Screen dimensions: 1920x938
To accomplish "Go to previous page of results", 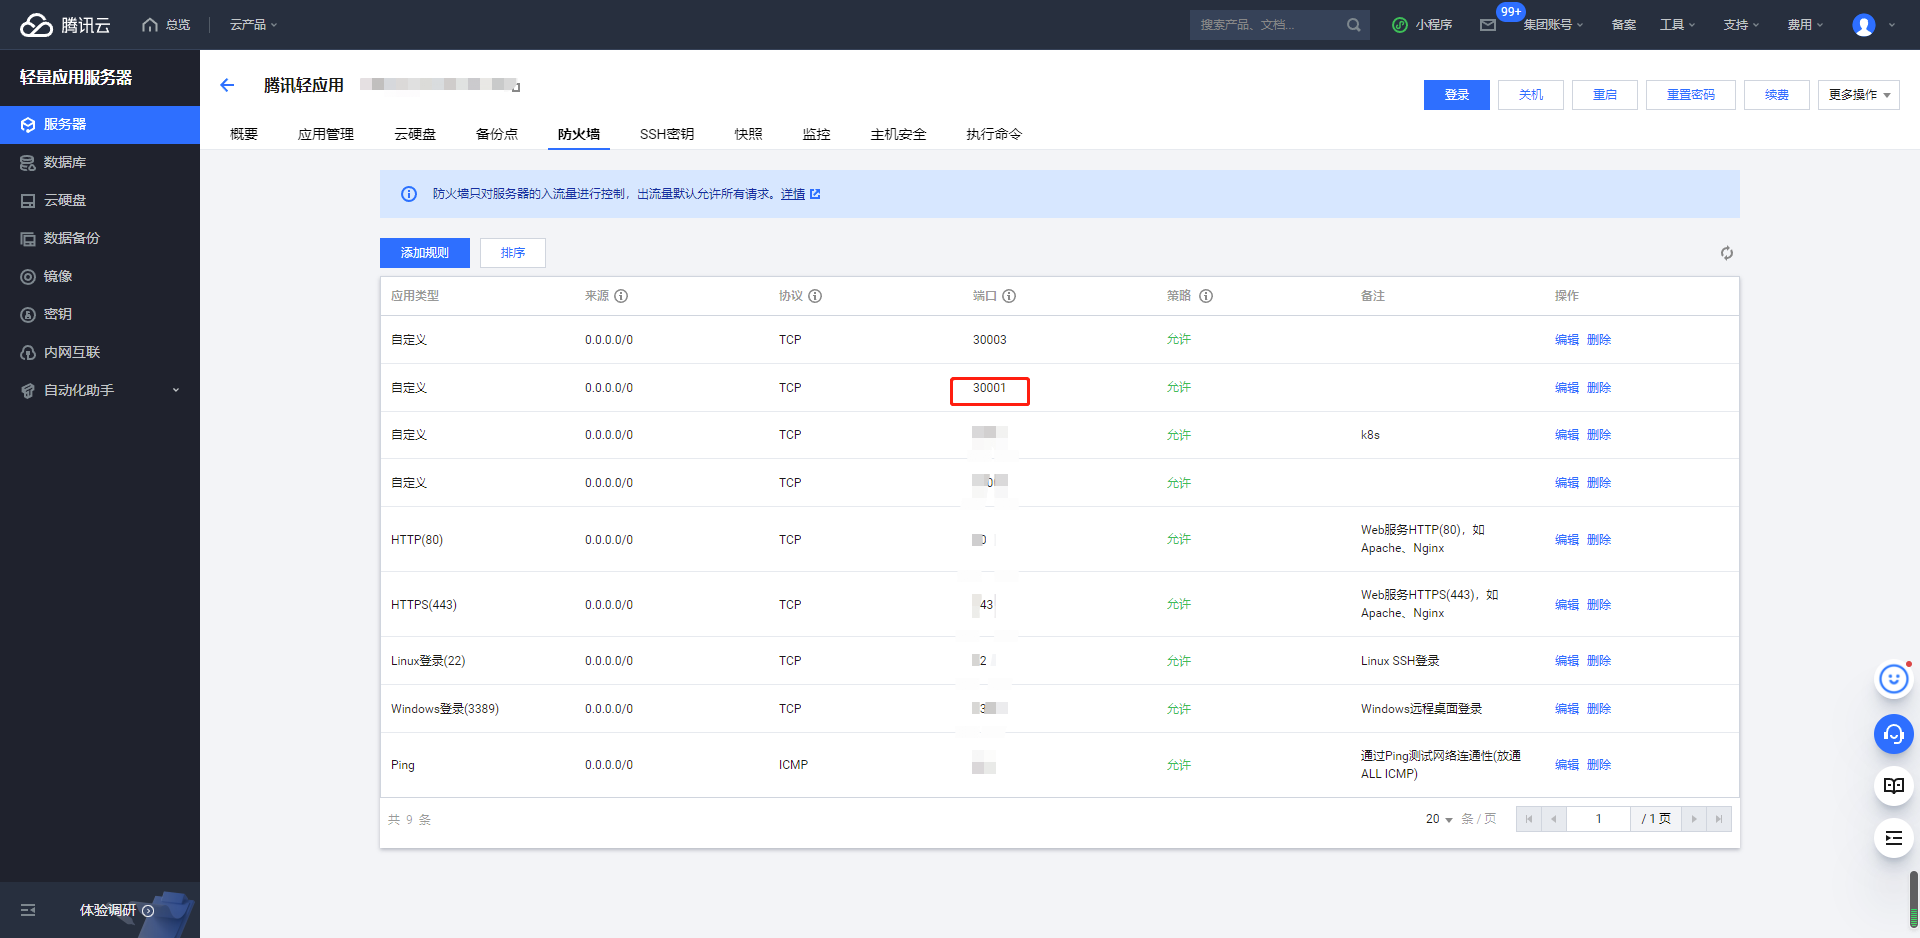I will pyautogui.click(x=1553, y=819).
